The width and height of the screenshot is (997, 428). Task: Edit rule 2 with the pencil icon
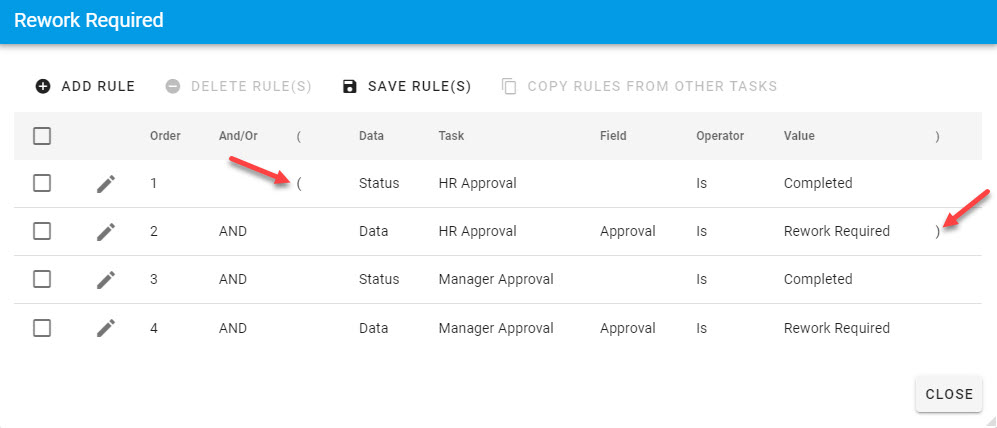point(106,232)
